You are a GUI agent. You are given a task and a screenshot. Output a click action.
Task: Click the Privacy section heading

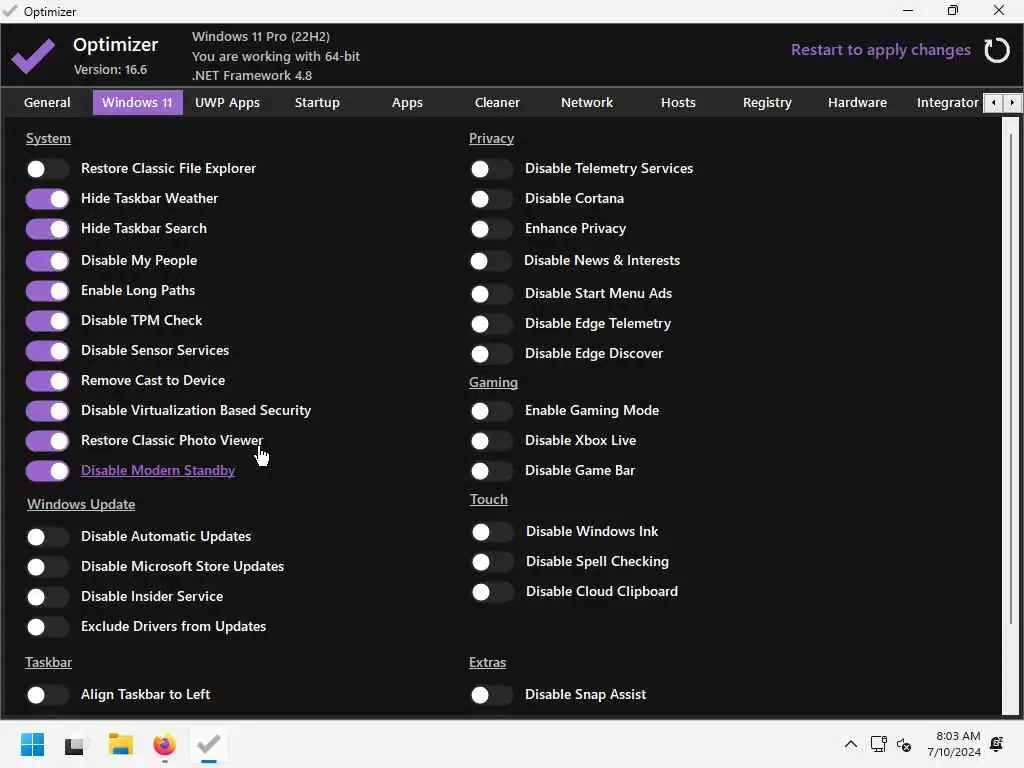(491, 138)
